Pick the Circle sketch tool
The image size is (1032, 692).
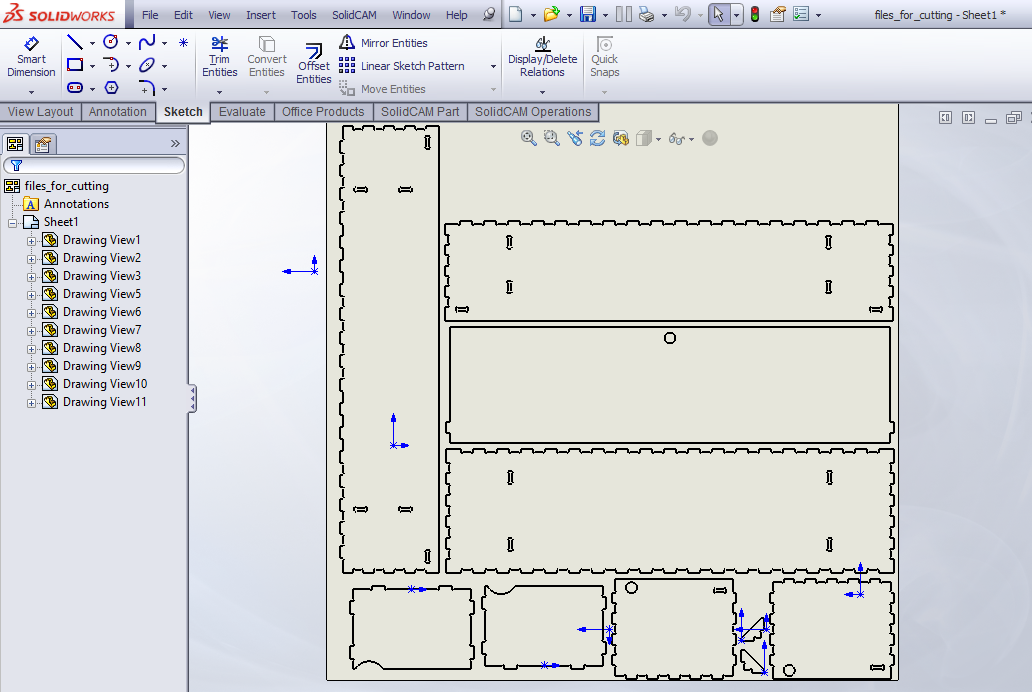click(111, 43)
